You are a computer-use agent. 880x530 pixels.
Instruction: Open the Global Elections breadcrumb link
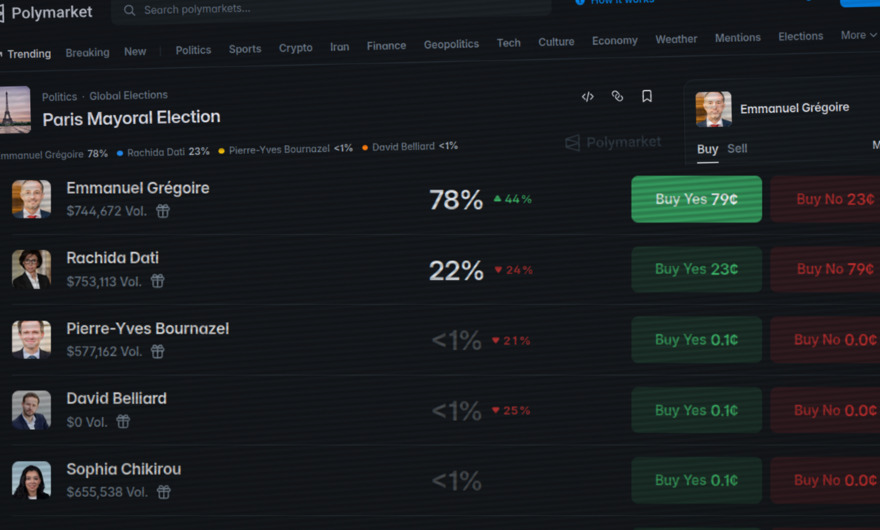(x=128, y=96)
